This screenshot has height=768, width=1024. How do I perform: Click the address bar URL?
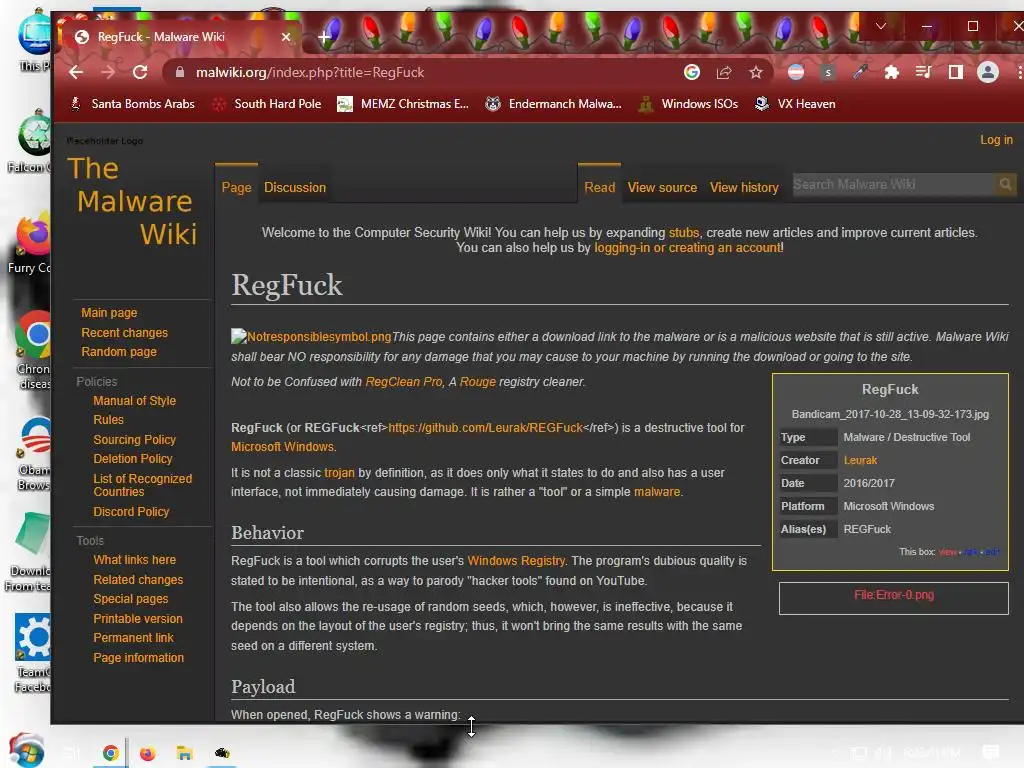click(x=310, y=72)
